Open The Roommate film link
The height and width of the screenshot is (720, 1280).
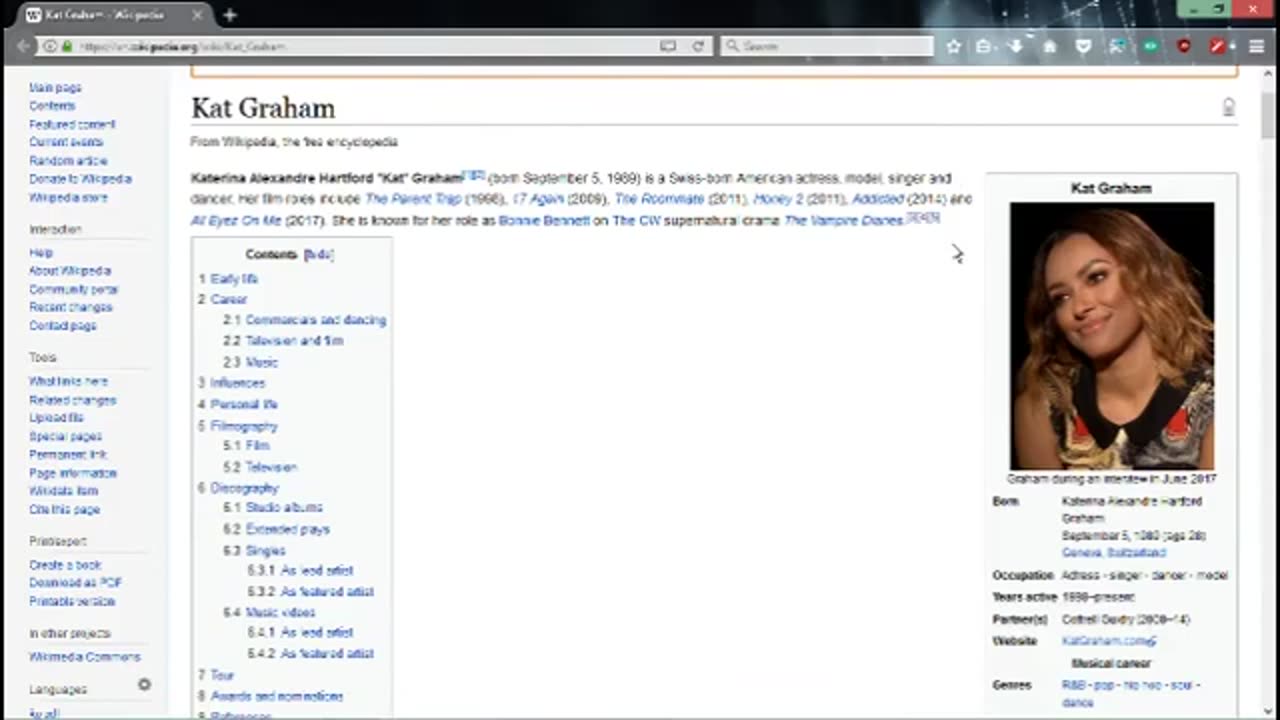pos(659,199)
